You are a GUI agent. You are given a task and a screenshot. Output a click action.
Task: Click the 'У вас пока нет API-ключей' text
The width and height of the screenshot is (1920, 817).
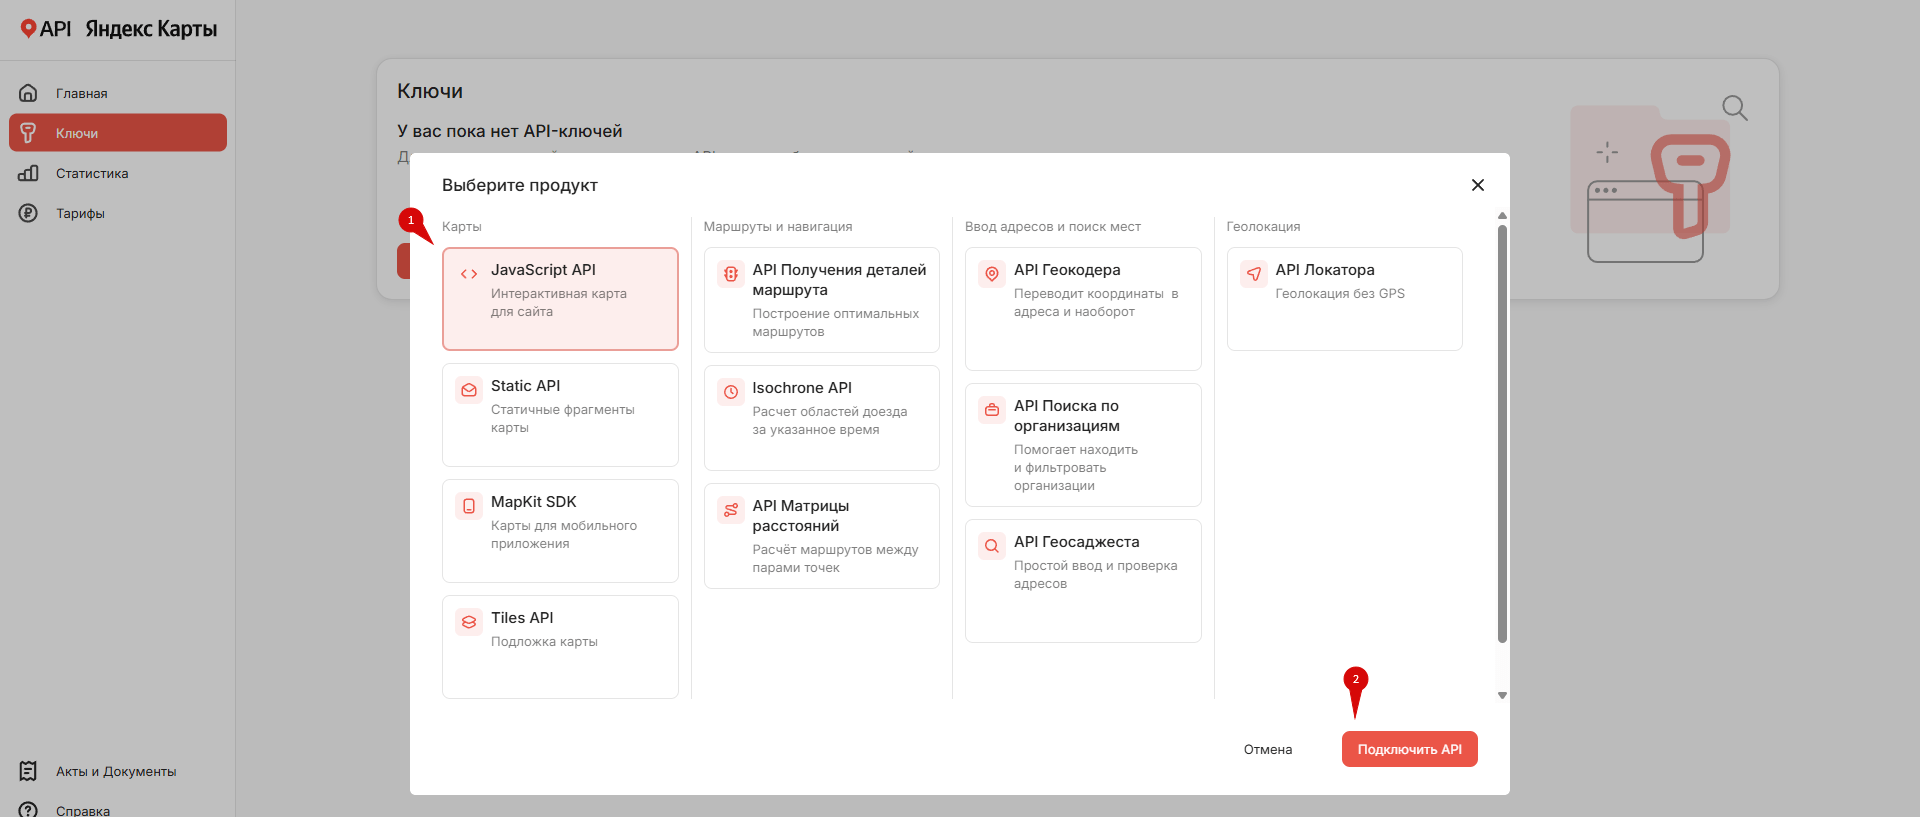click(x=510, y=131)
